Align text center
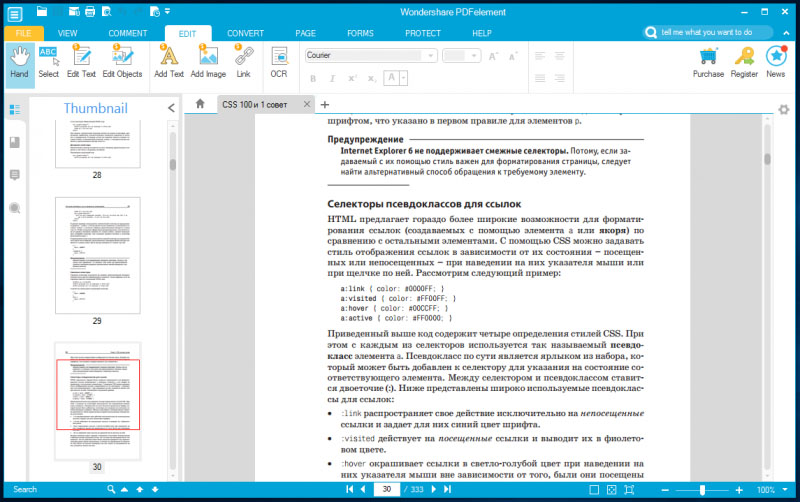This screenshot has width=800, height=502. tap(560, 56)
